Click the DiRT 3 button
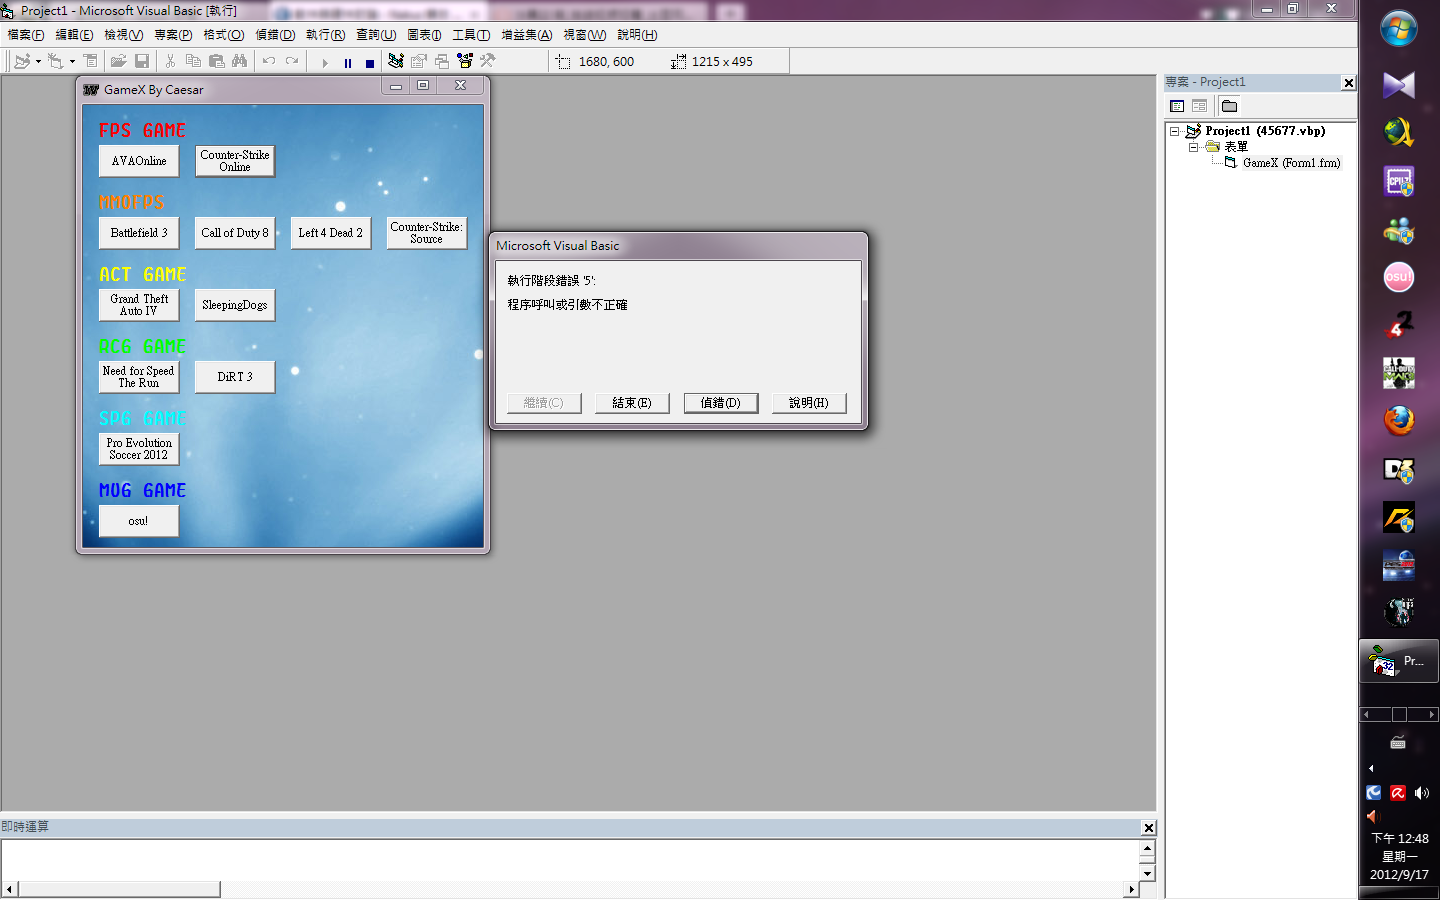Screen dimensions: 1440x900 235,377
